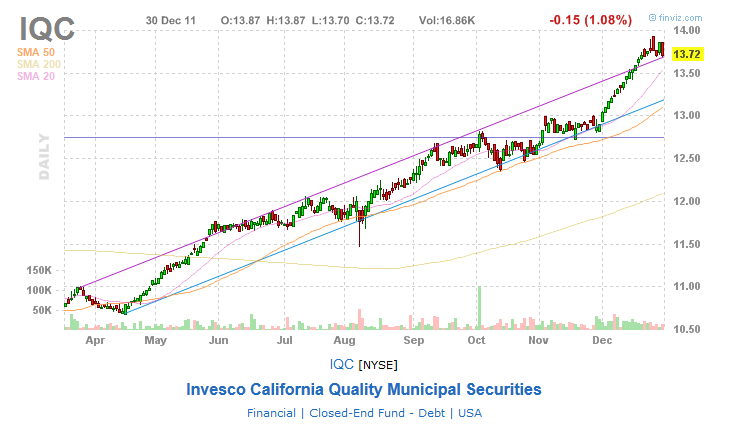
Task: Click the -0.15 (1.08%) change value
Action: click(x=591, y=20)
